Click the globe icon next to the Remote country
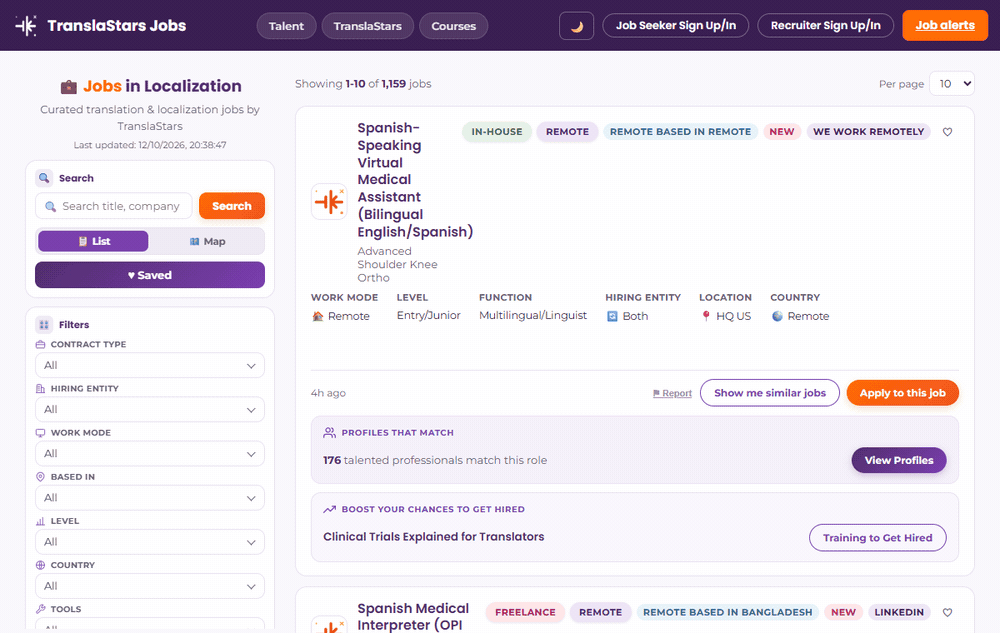Viewport: 1000px width, 633px height. 777,316
